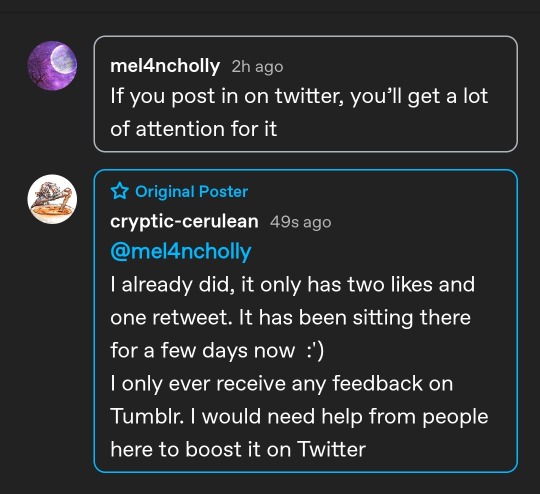Click the Original Poster star icon

coord(120,191)
